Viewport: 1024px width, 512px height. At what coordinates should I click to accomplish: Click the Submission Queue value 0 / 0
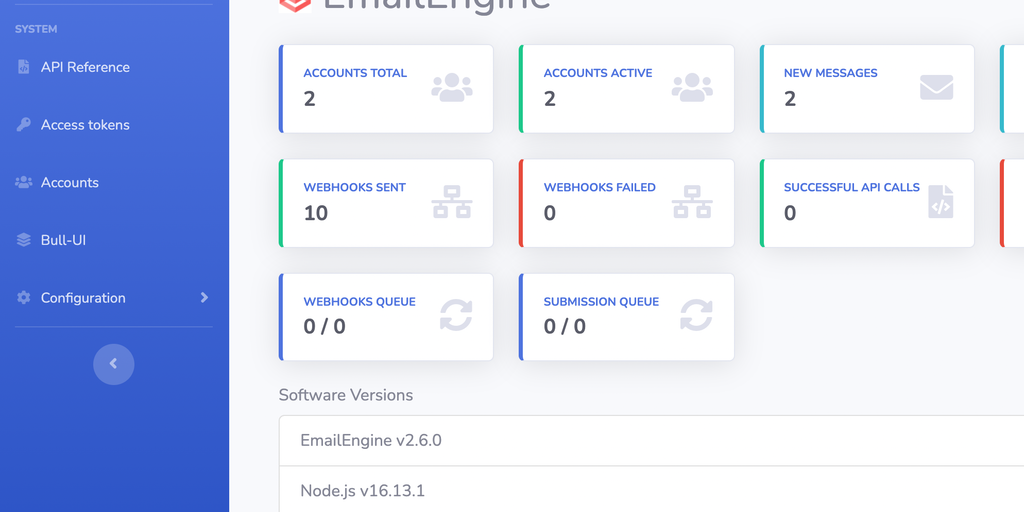pos(564,327)
